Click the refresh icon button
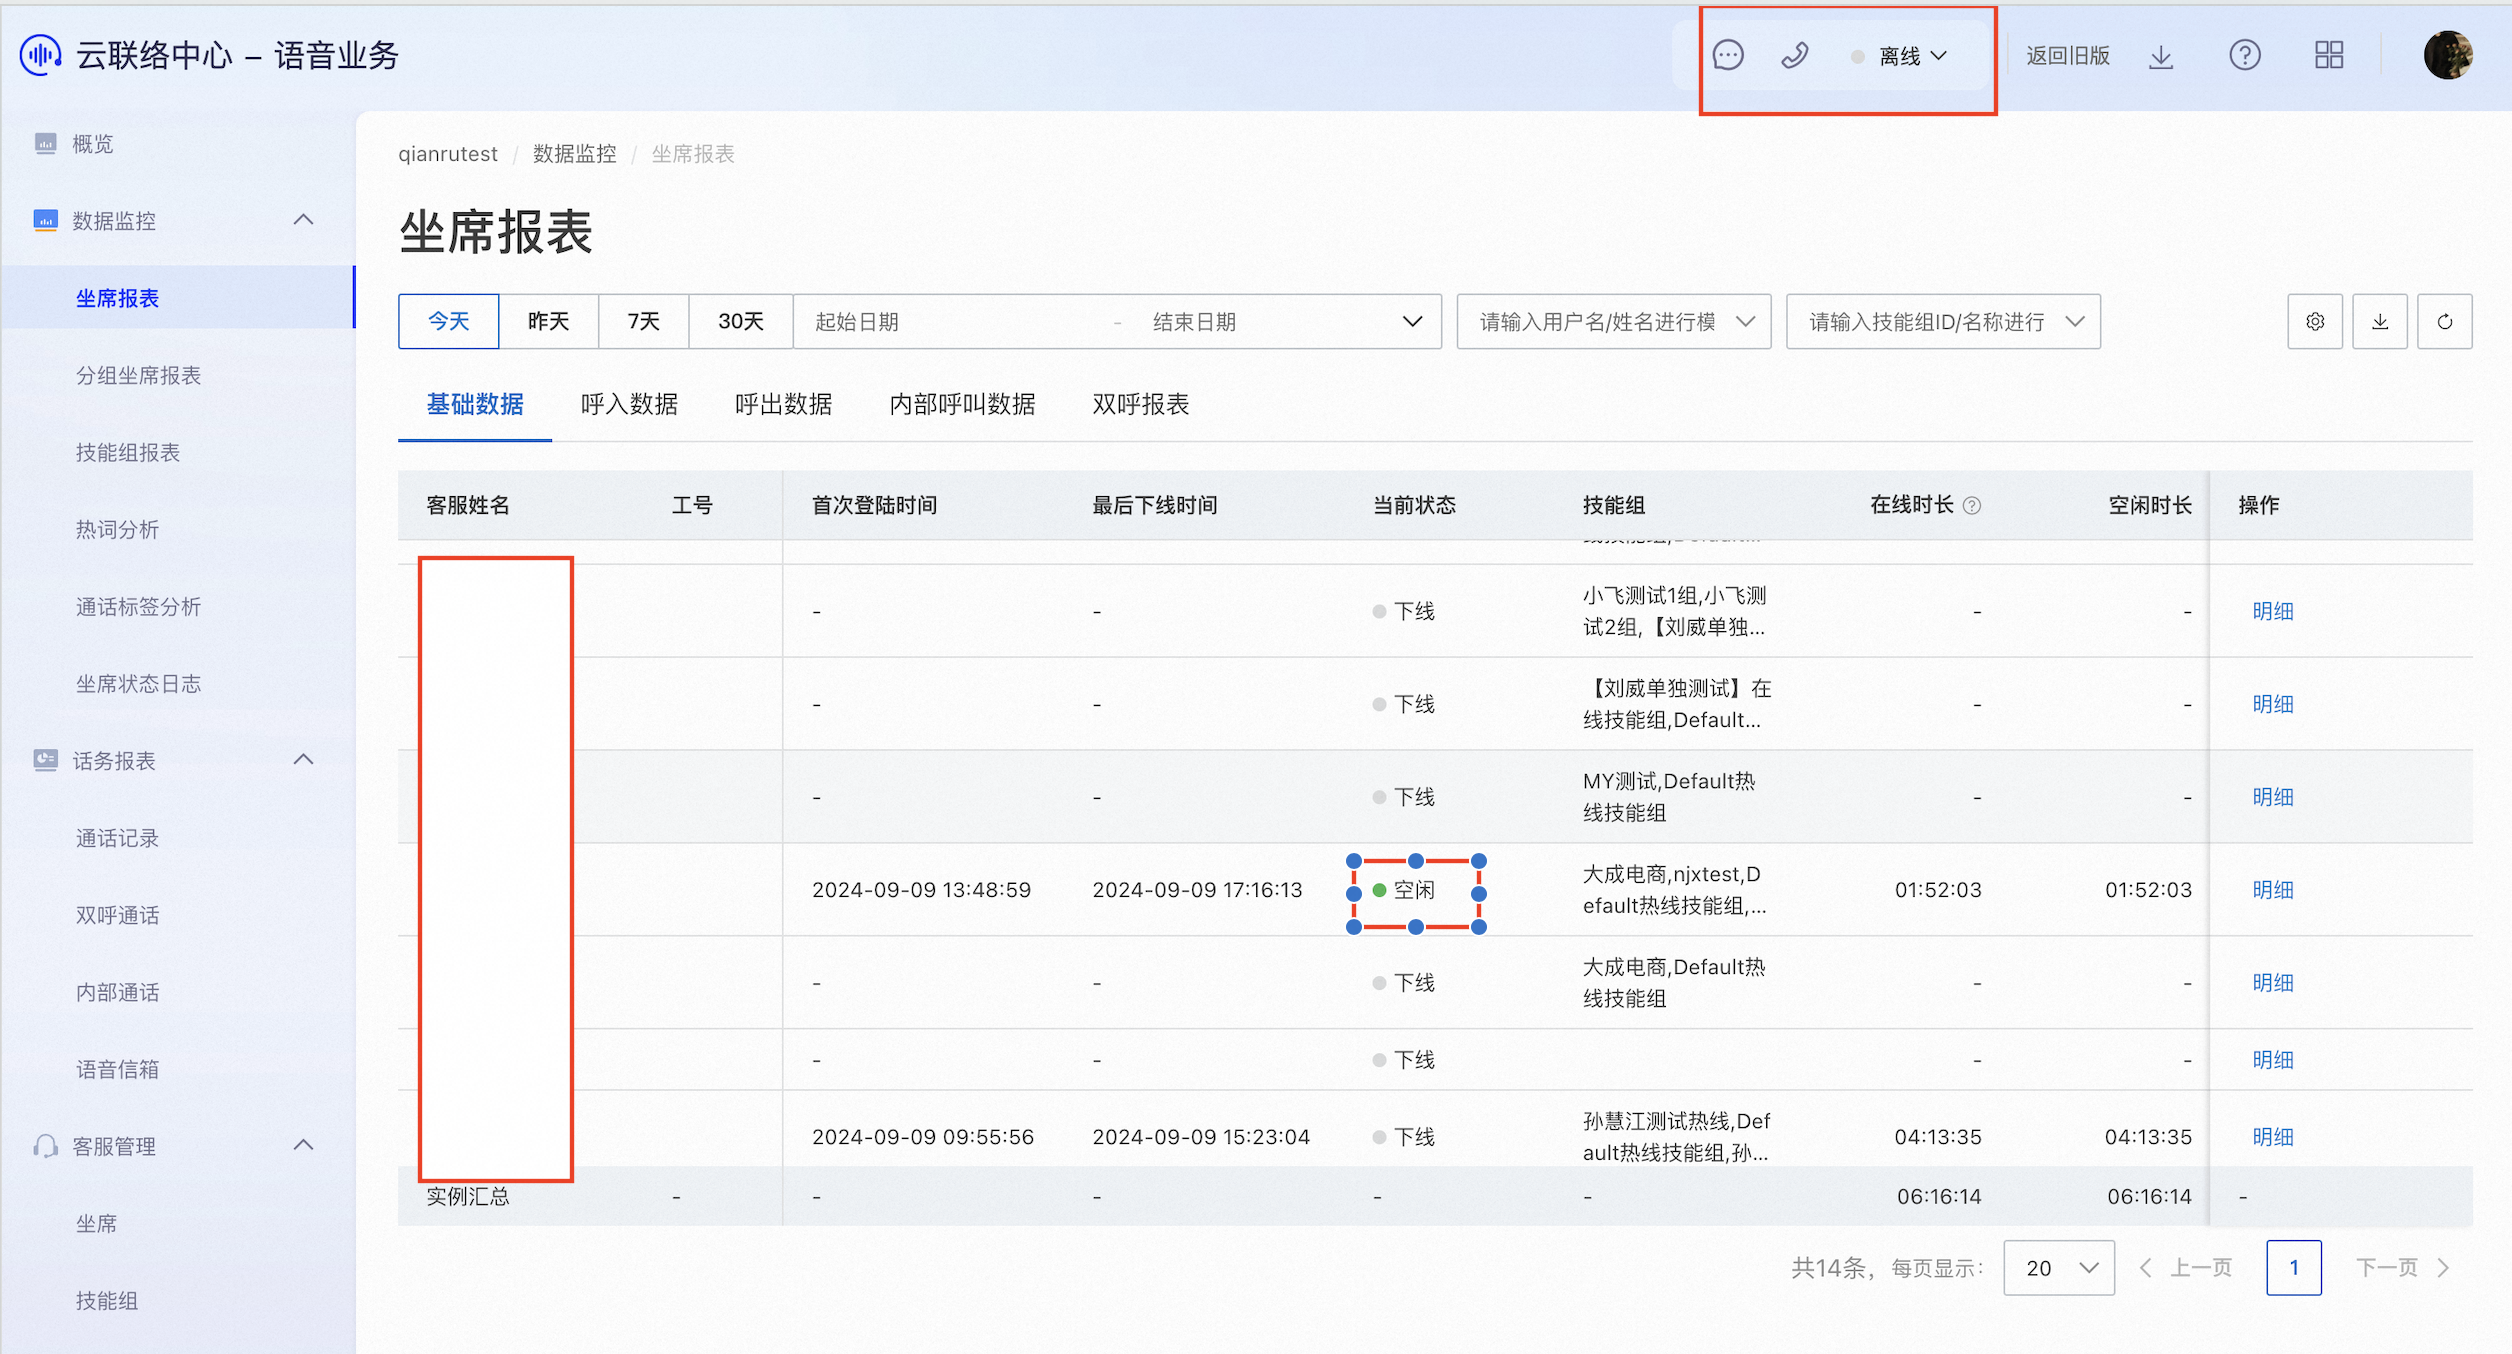The height and width of the screenshot is (1354, 2512). 2444,321
